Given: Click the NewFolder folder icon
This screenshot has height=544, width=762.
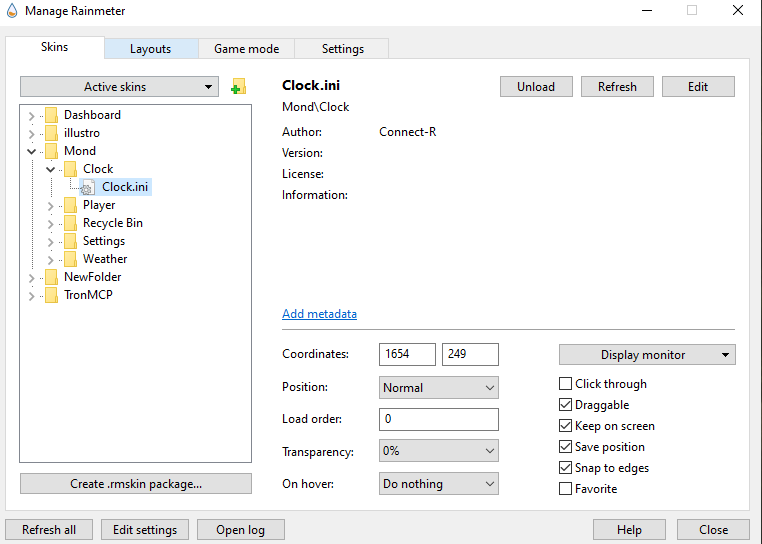Looking at the screenshot, I should [52, 277].
